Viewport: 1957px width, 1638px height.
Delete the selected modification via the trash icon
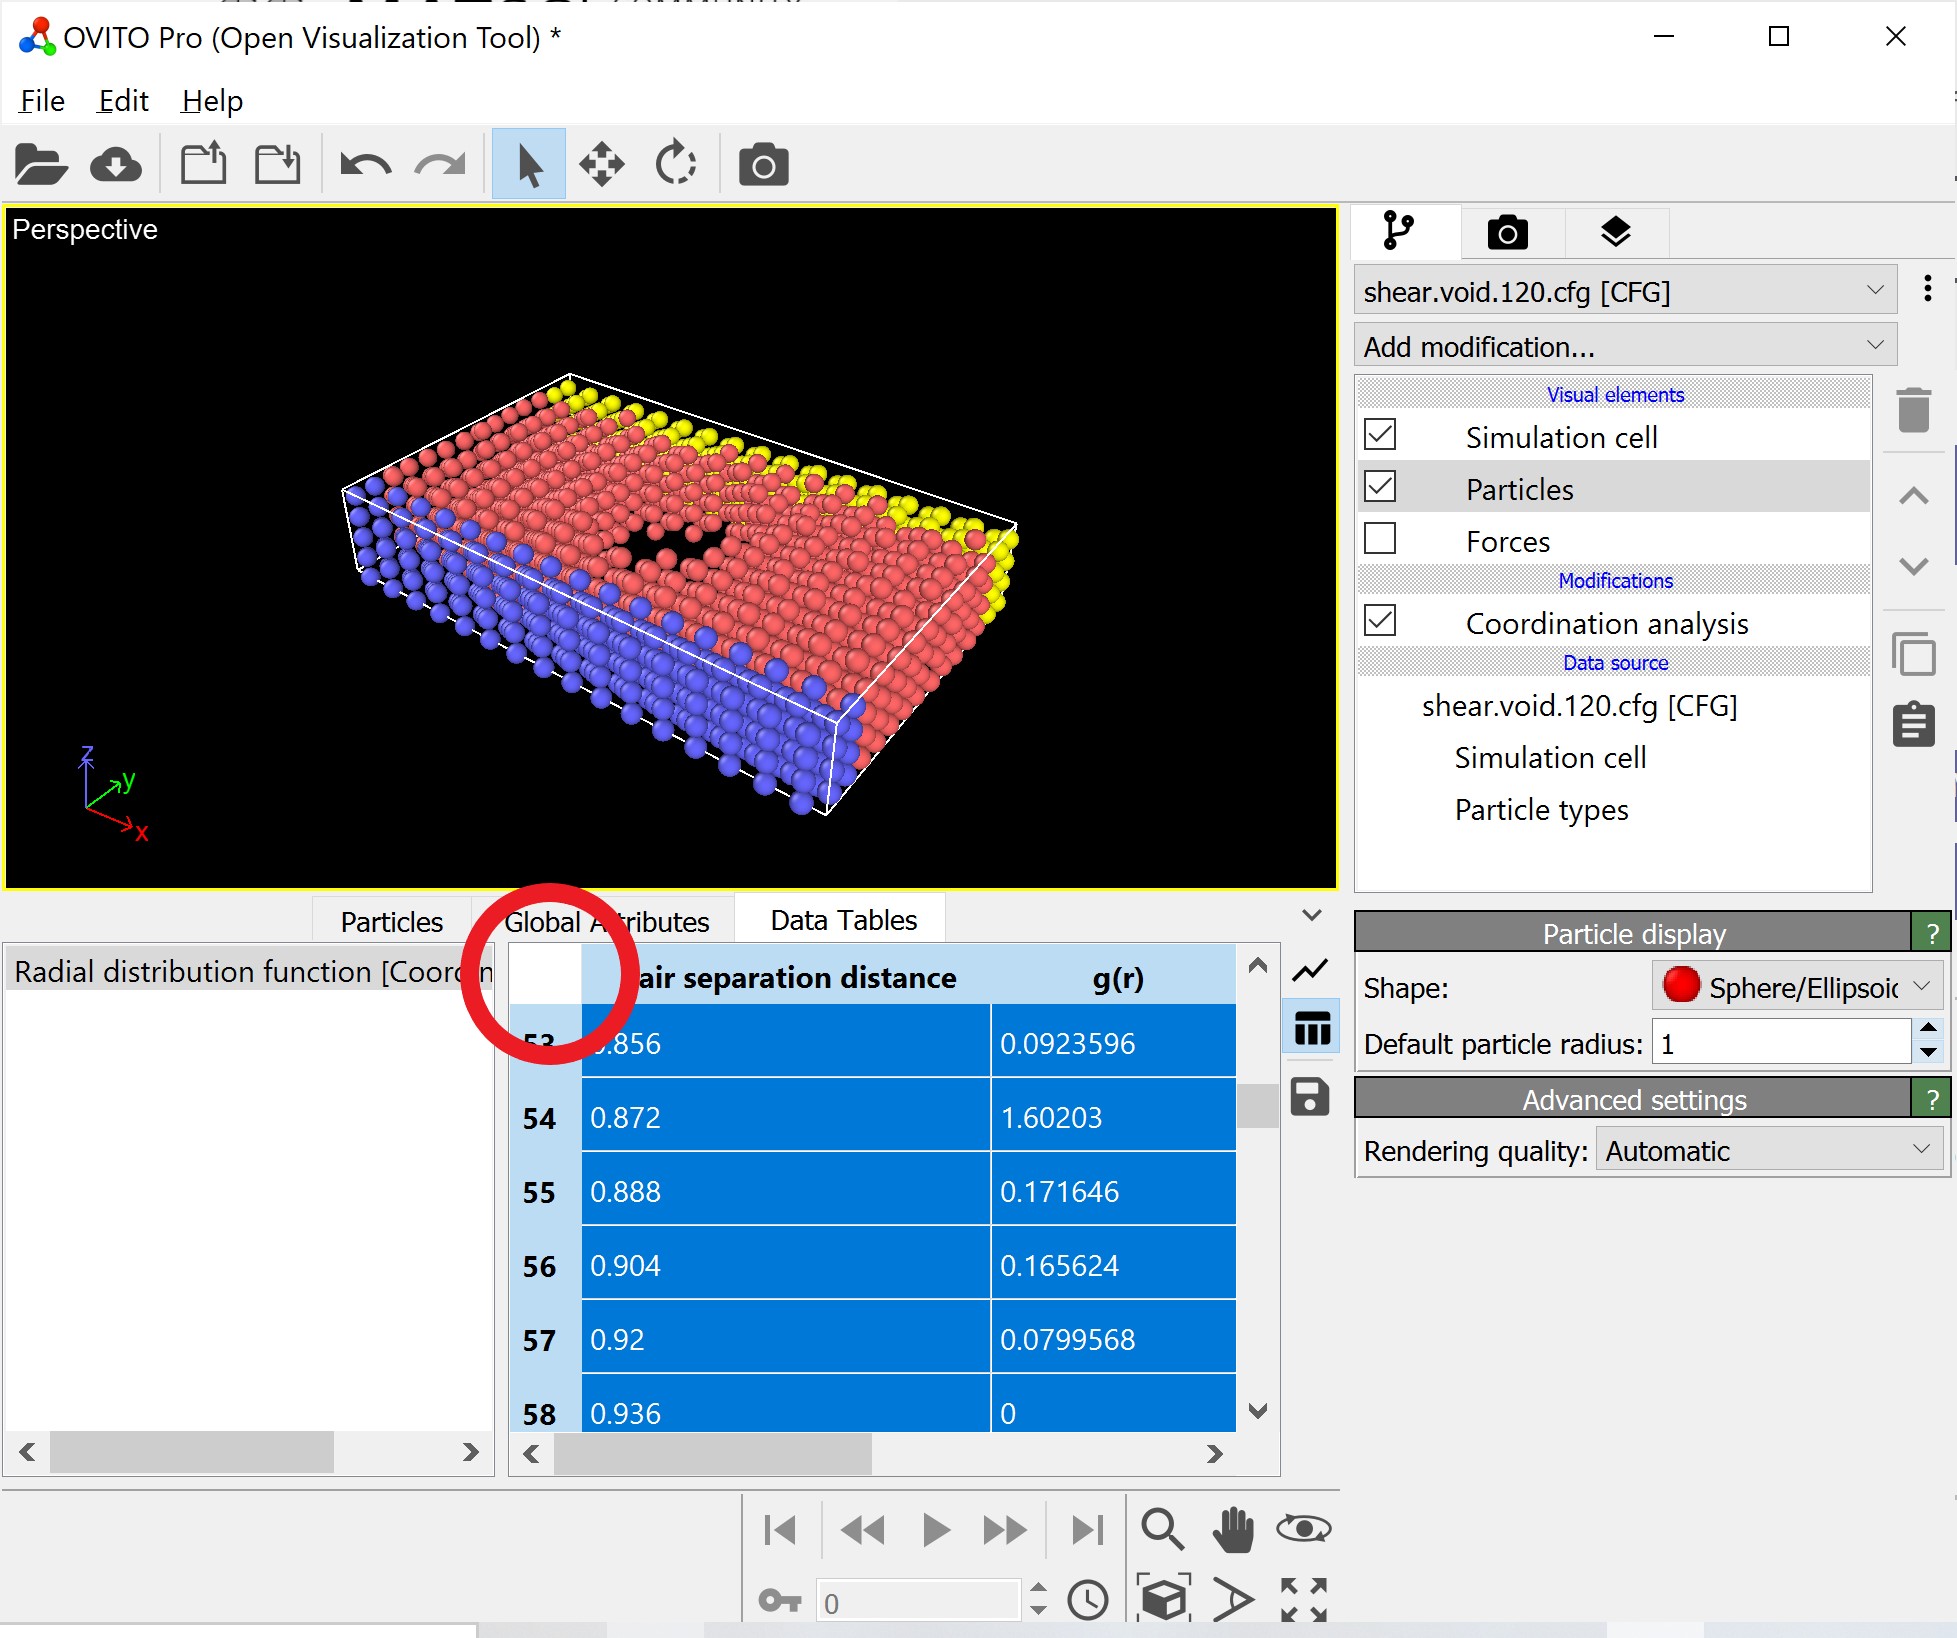tap(1913, 410)
